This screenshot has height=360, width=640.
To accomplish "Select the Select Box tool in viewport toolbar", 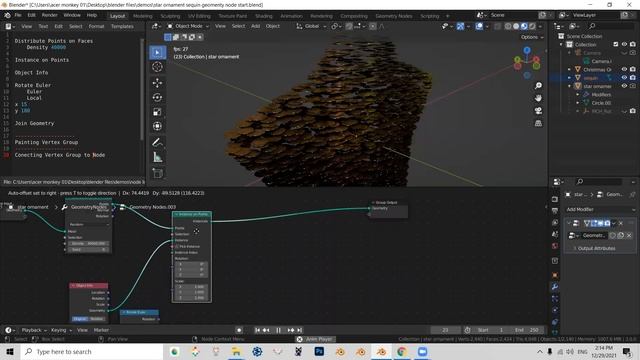I will point(157,52).
